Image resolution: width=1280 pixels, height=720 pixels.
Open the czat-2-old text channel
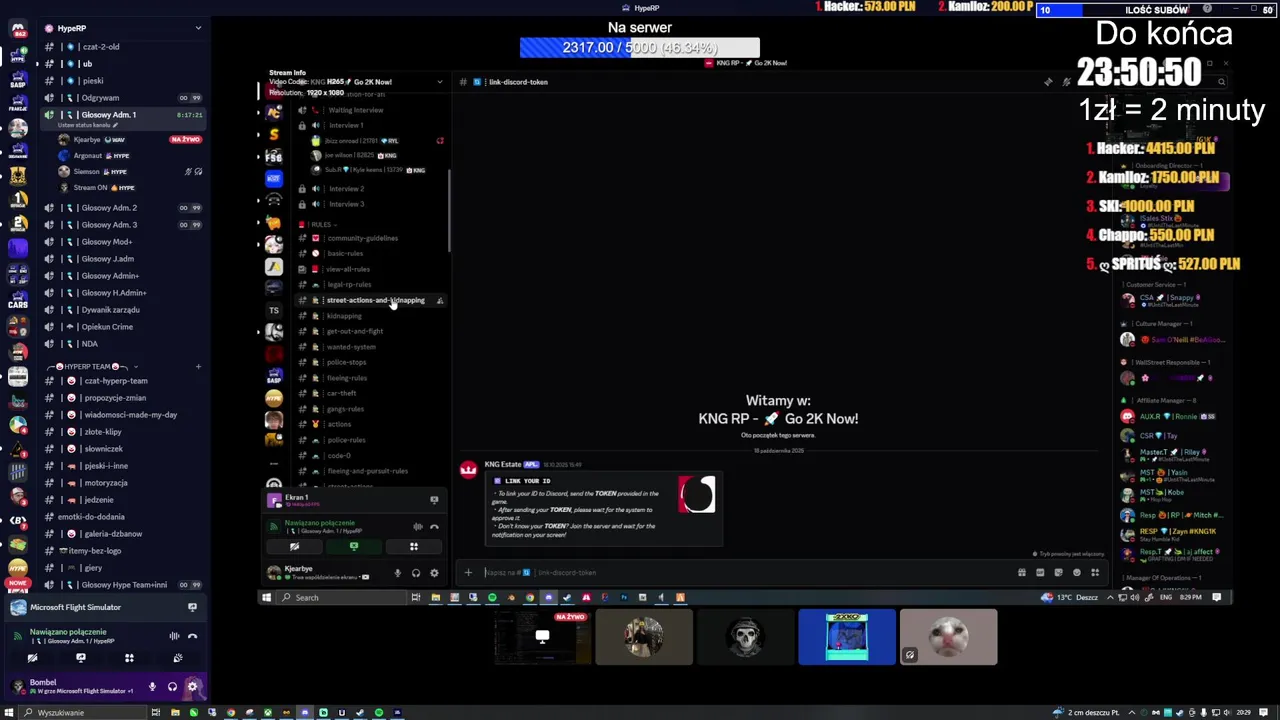click(122, 47)
